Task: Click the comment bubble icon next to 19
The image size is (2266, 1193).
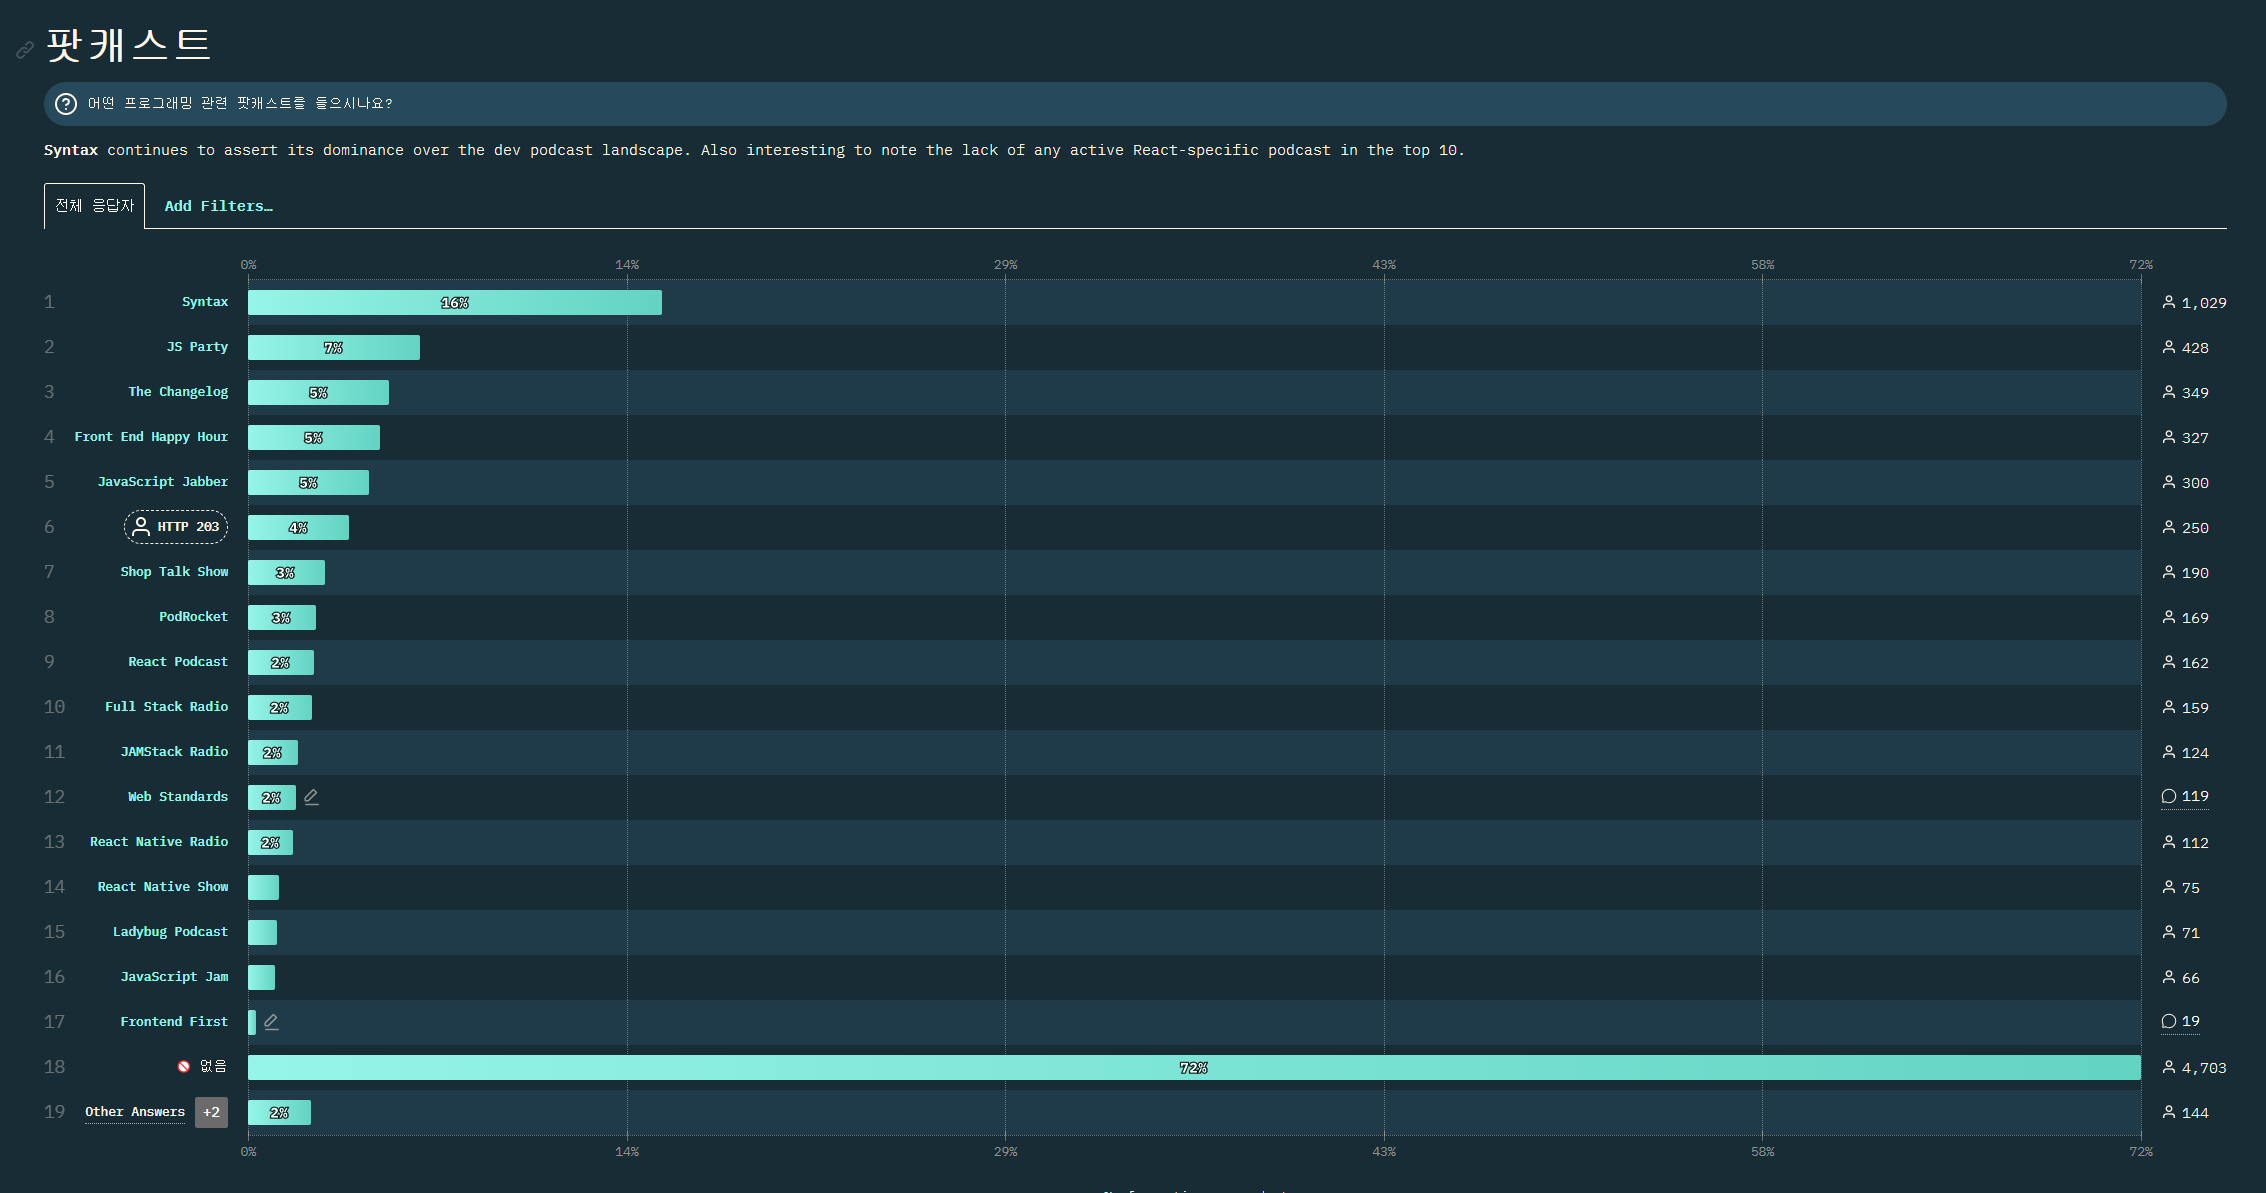Action: pyautogui.click(x=2168, y=1022)
